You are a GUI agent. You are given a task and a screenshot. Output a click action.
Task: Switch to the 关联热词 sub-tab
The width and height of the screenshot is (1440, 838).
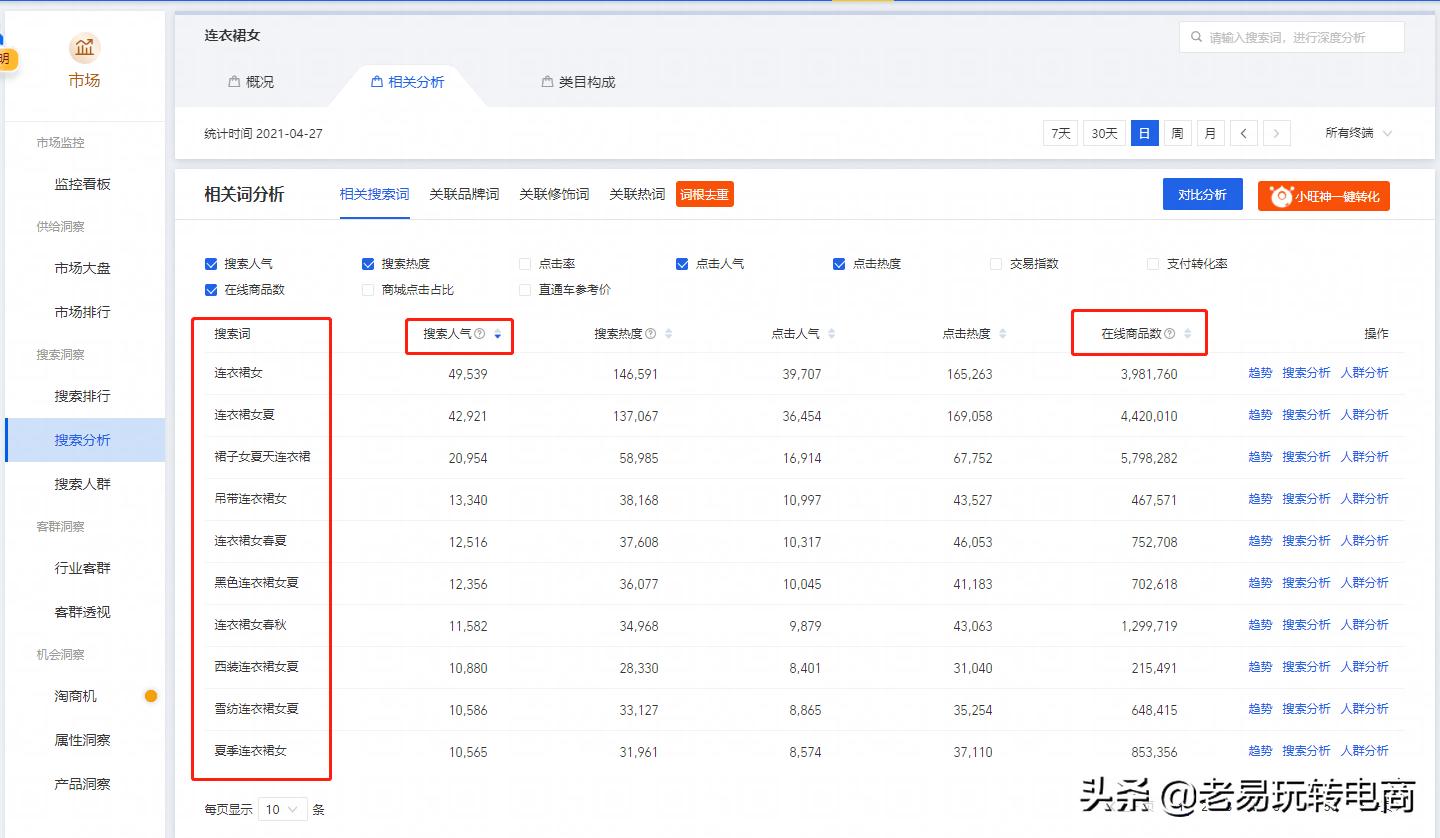(638, 195)
